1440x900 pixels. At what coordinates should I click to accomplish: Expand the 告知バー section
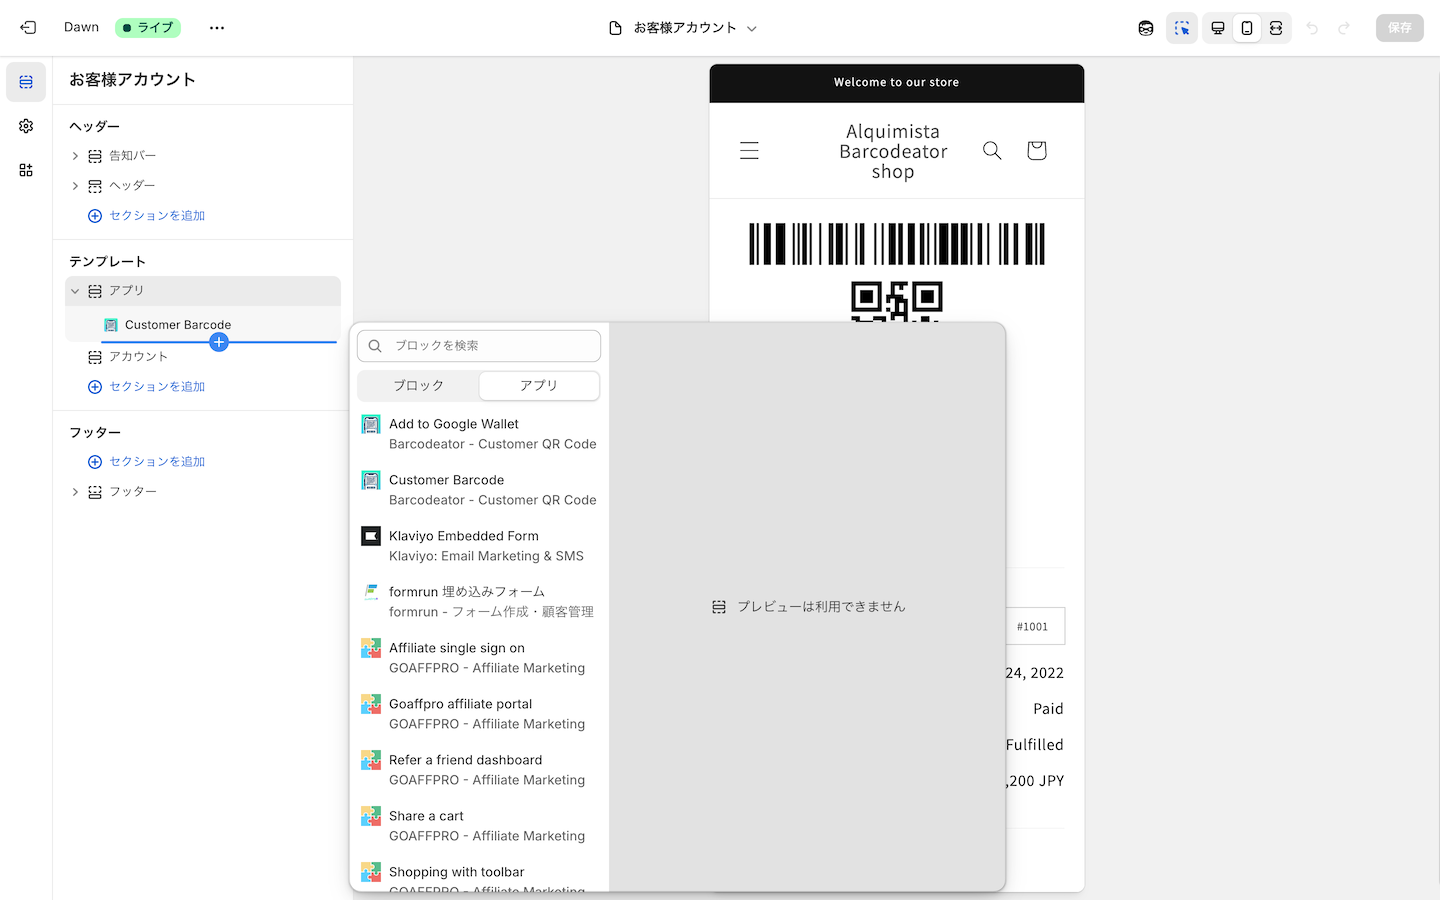(75, 156)
